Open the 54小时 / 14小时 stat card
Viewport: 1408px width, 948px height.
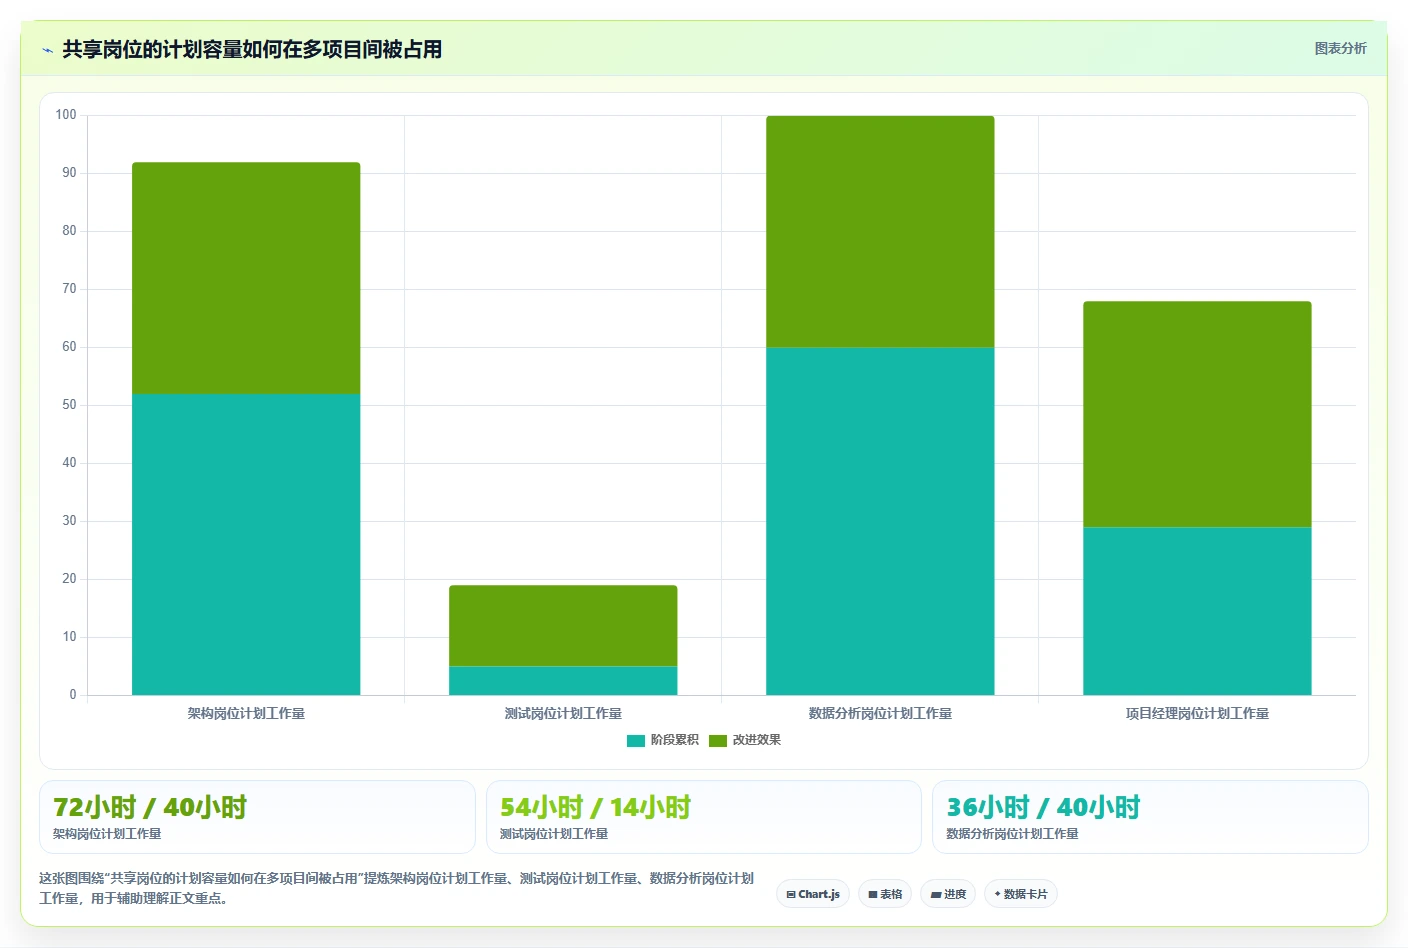[x=703, y=817]
